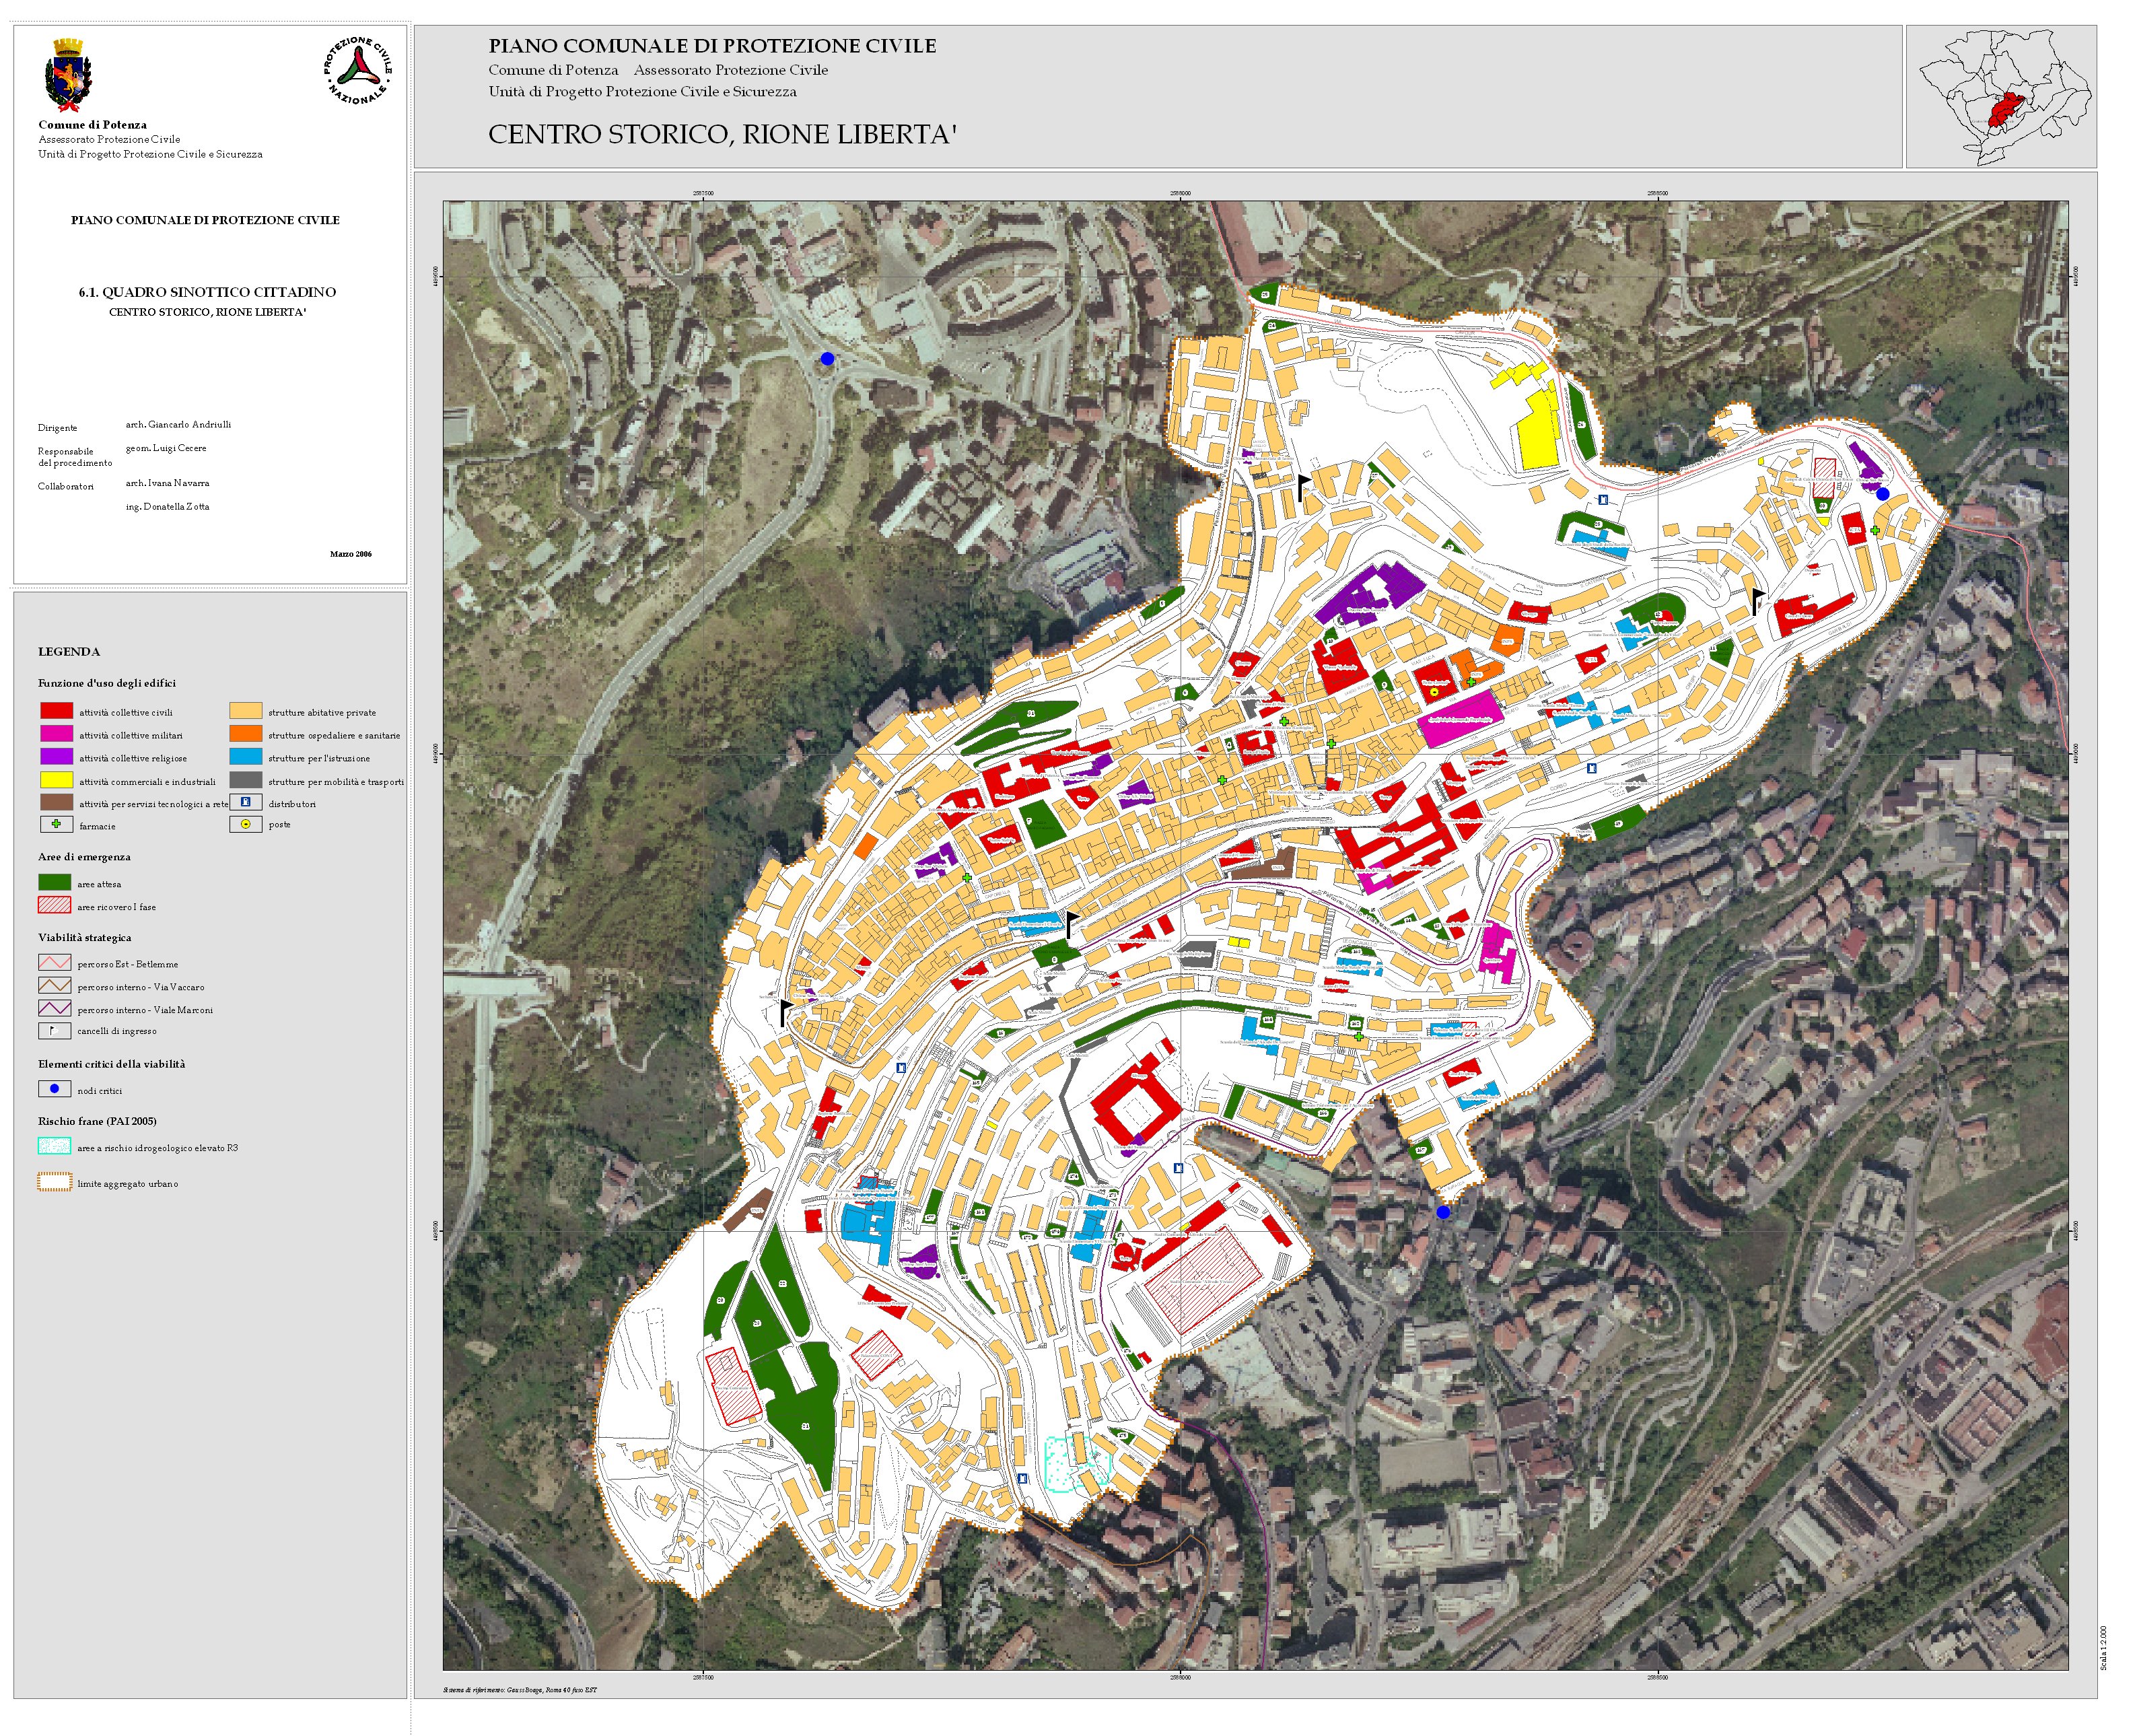
Task: Click the green aree attesa swatch
Action: (54, 883)
